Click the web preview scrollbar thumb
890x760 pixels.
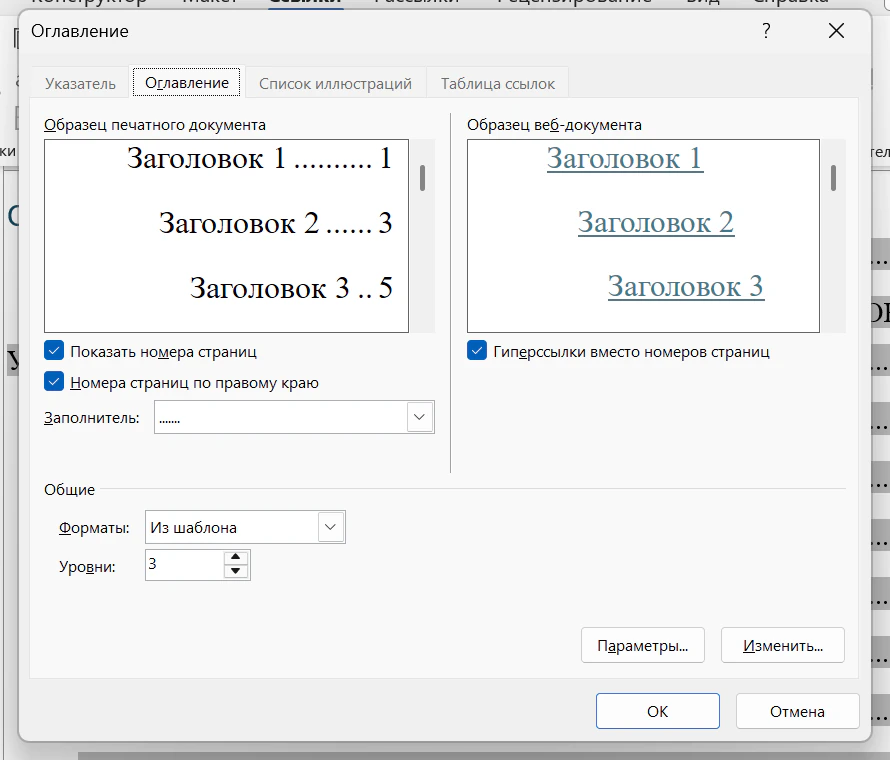coord(833,178)
